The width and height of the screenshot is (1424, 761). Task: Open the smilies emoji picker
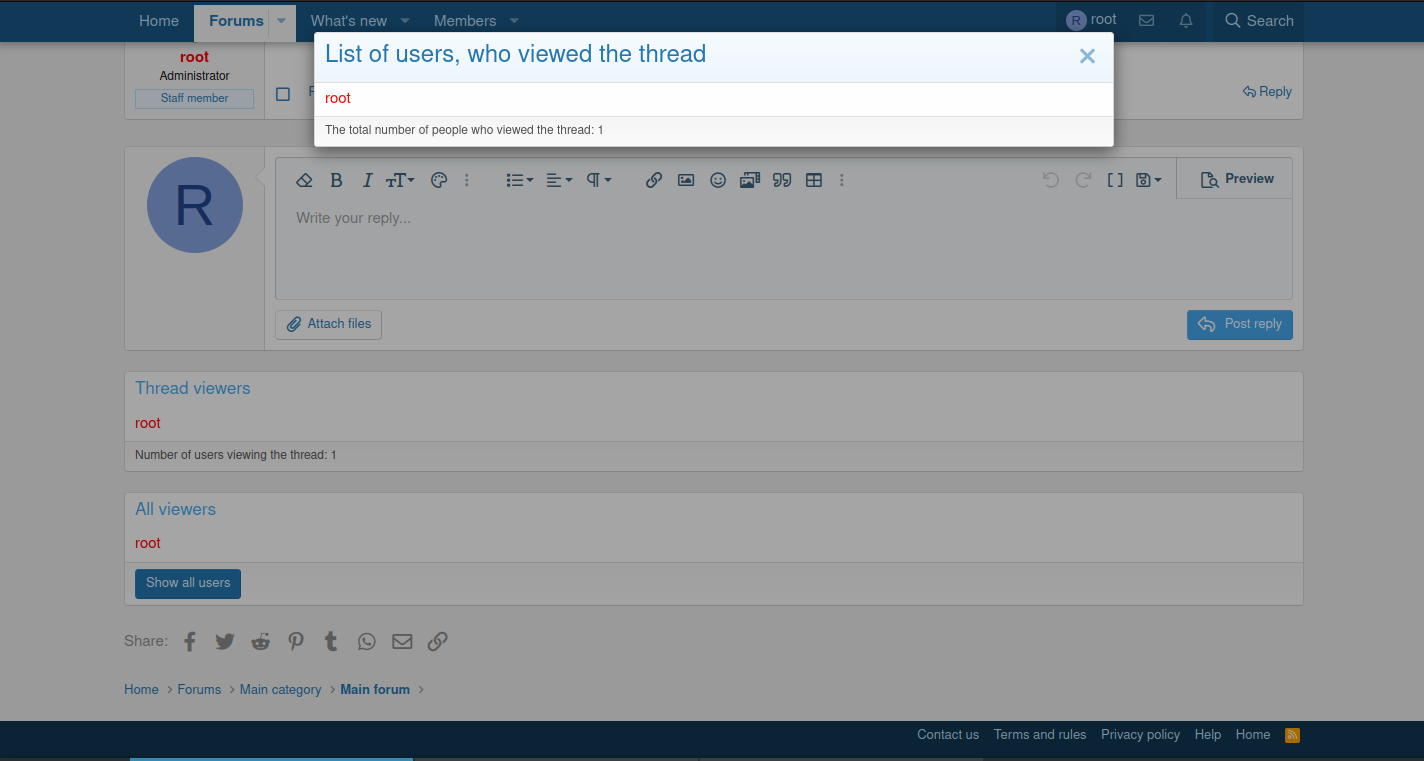pyautogui.click(x=717, y=180)
